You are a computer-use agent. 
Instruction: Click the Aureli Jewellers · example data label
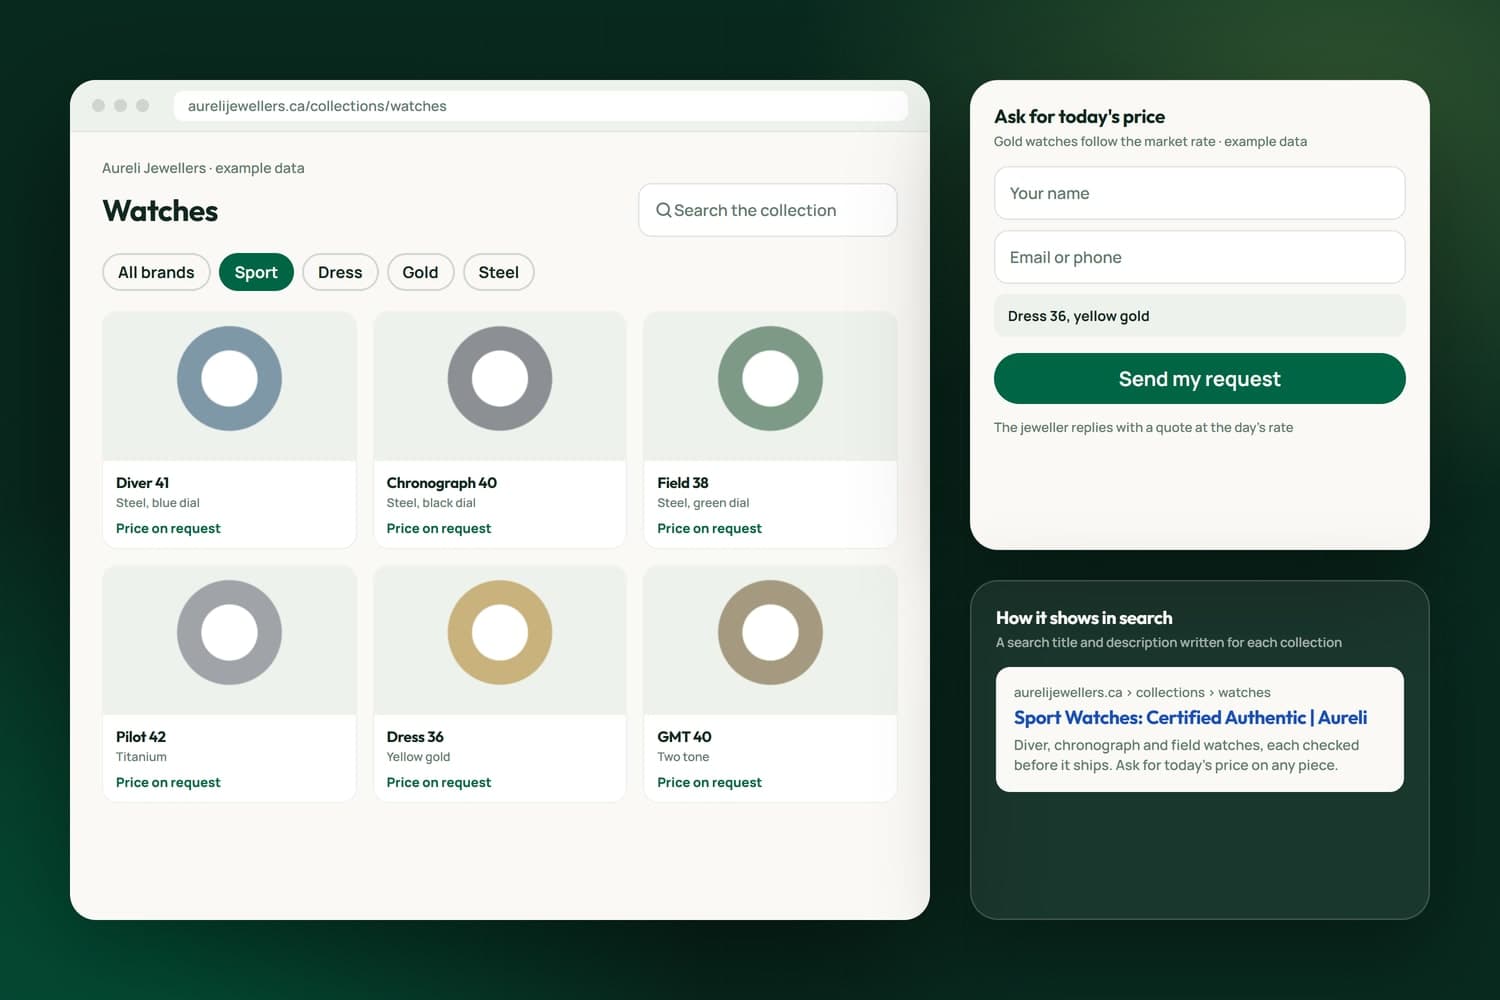203,168
